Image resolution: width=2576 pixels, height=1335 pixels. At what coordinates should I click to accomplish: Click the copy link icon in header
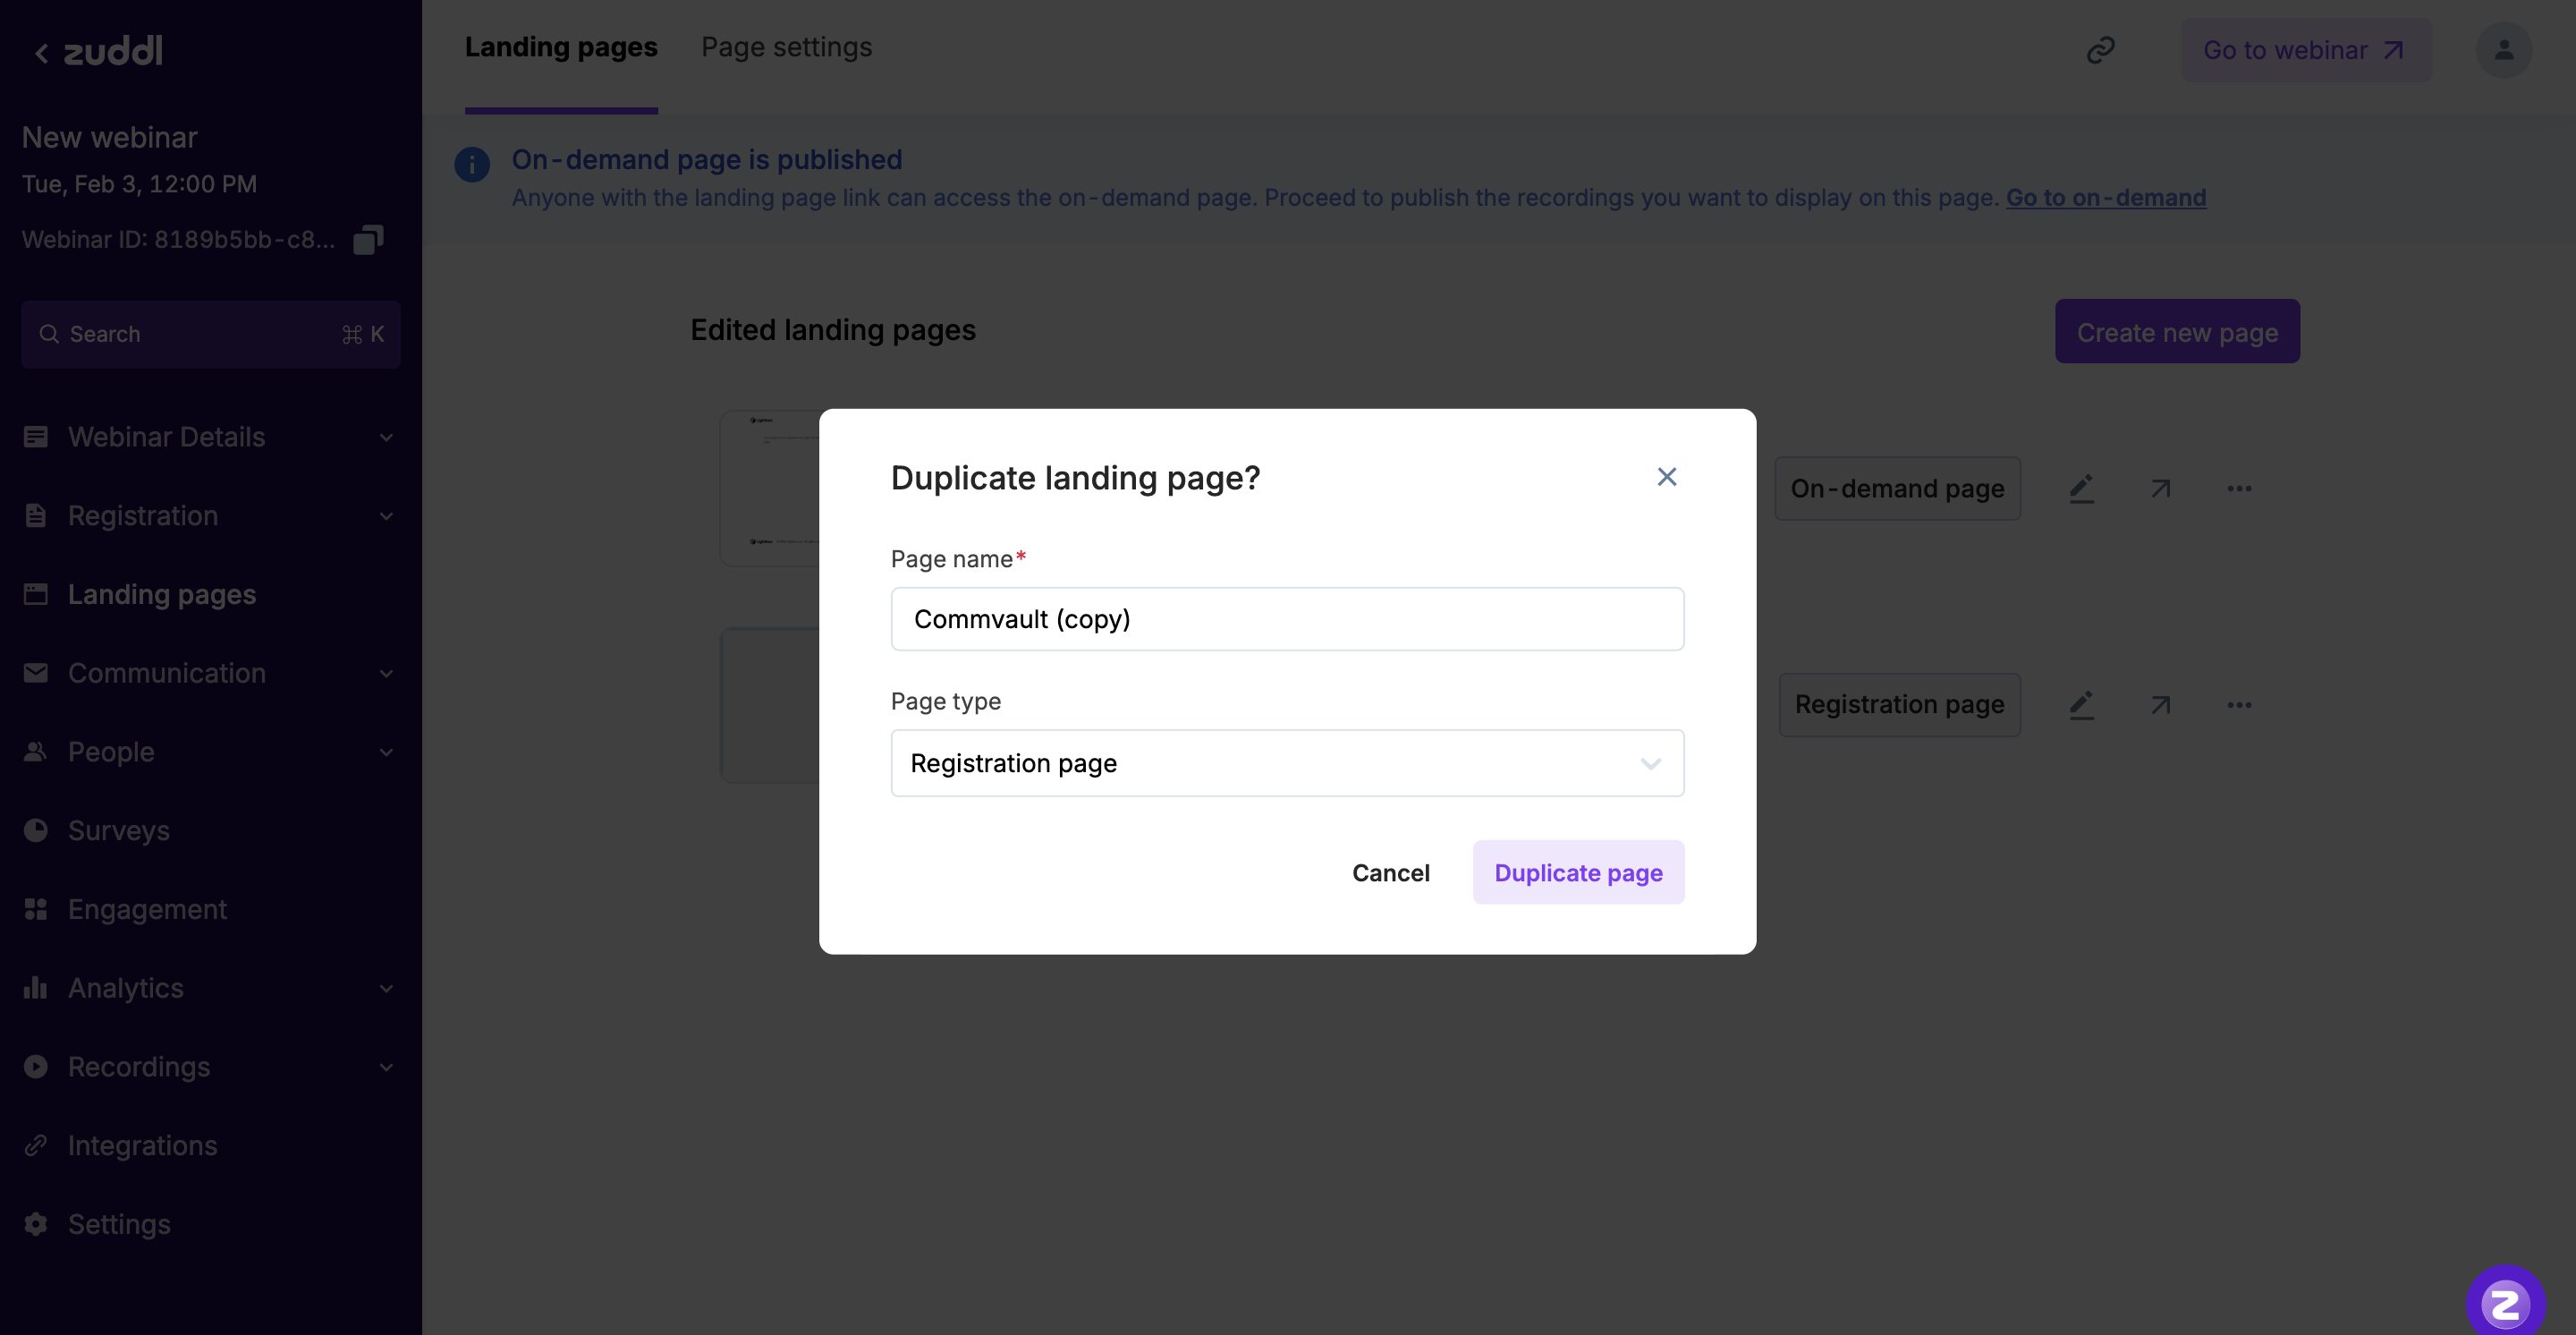tap(2100, 50)
